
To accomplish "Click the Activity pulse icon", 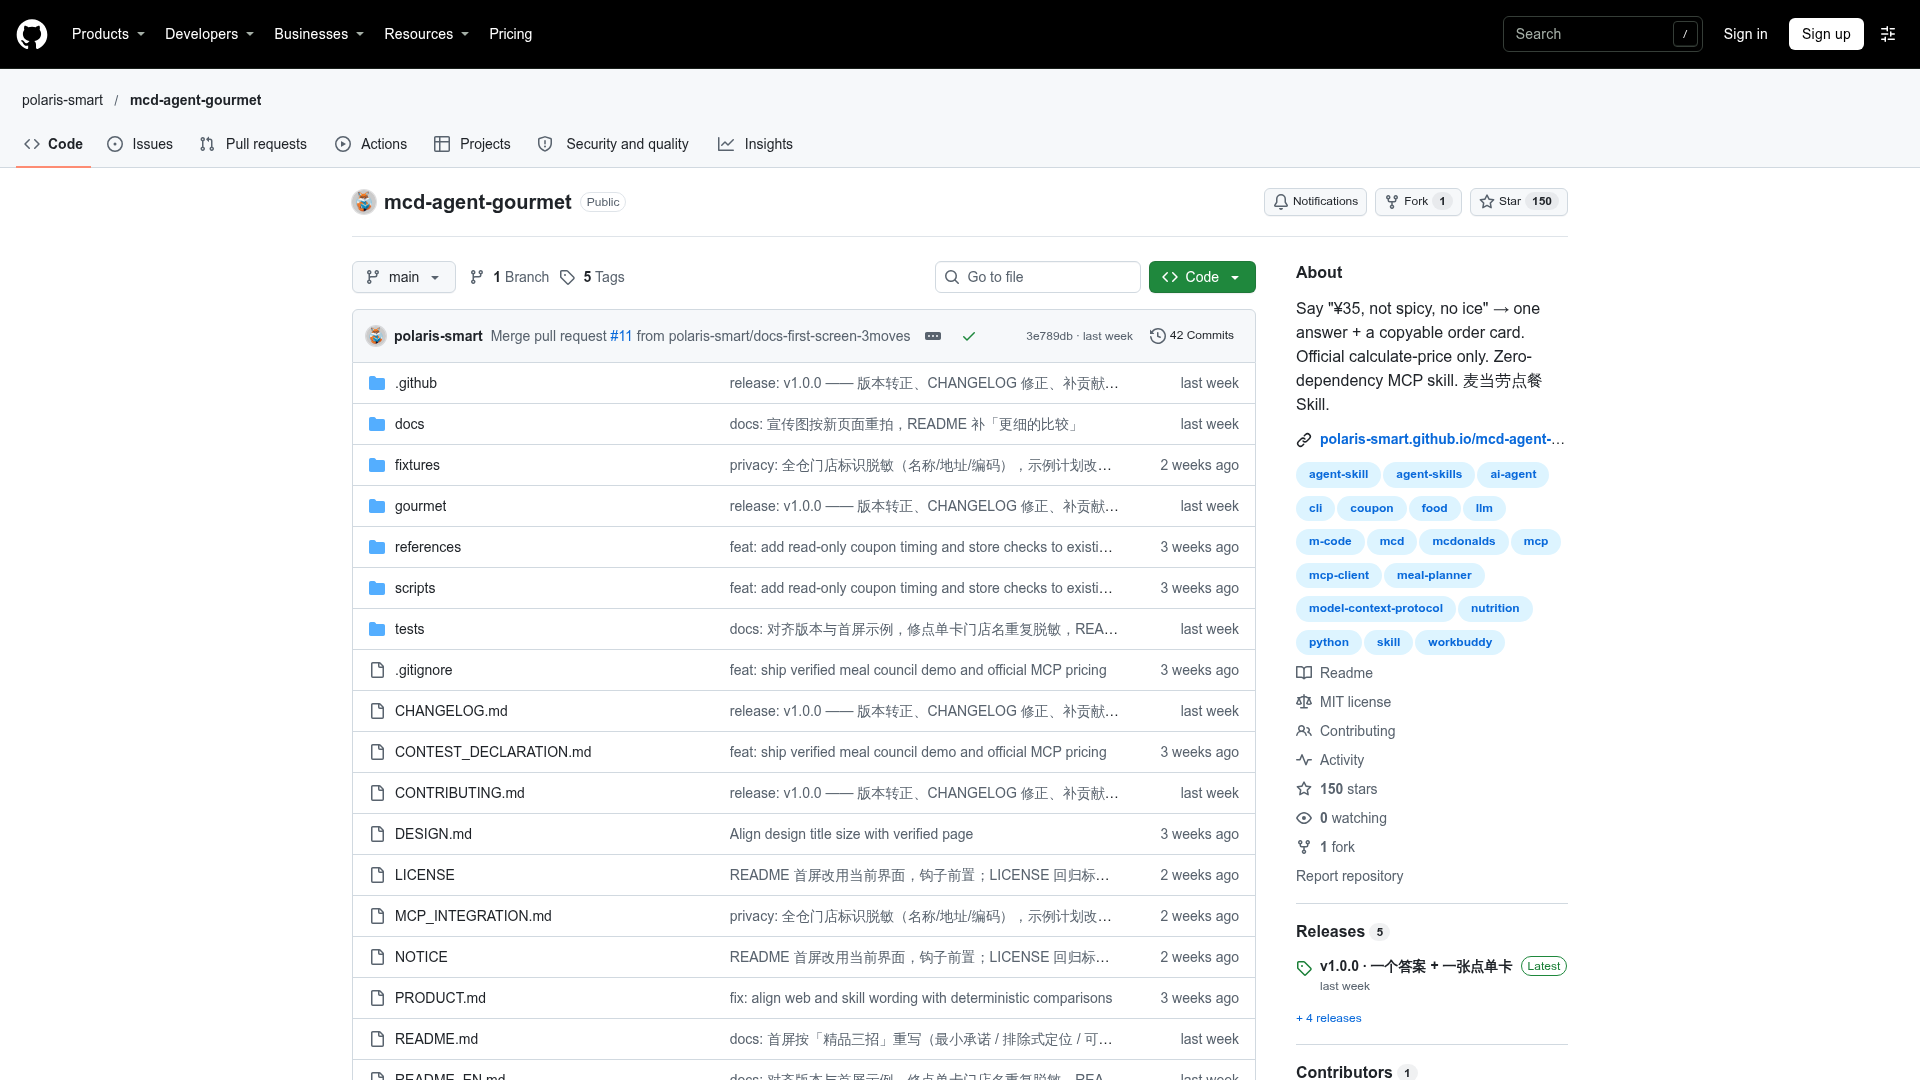I will pos(1304,760).
